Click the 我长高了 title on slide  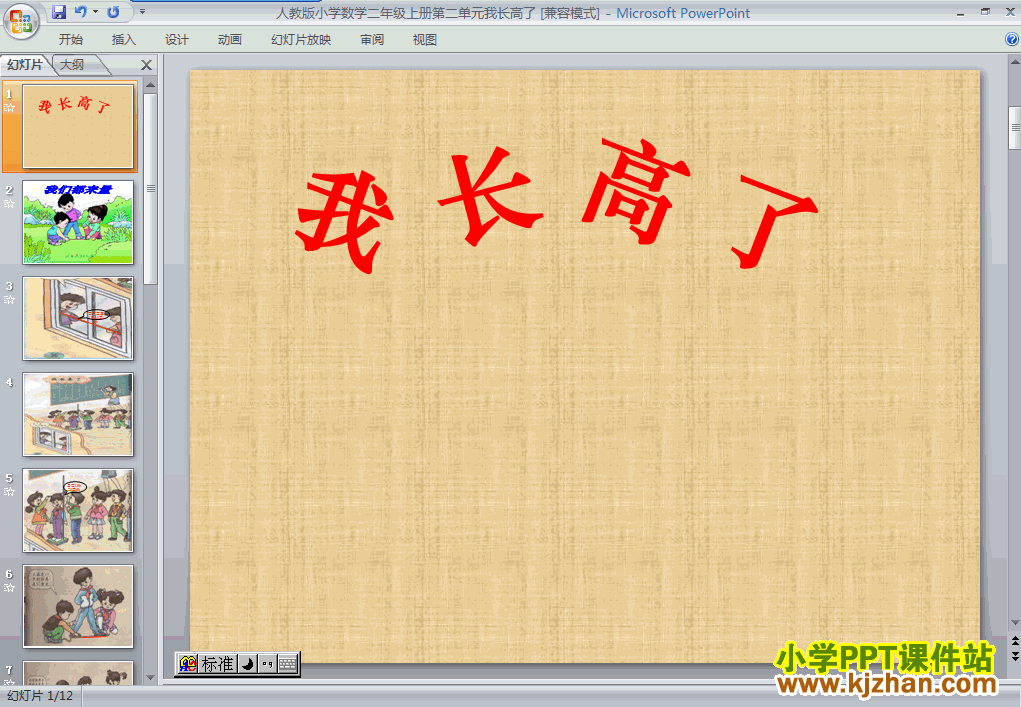[x=557, y=206]
